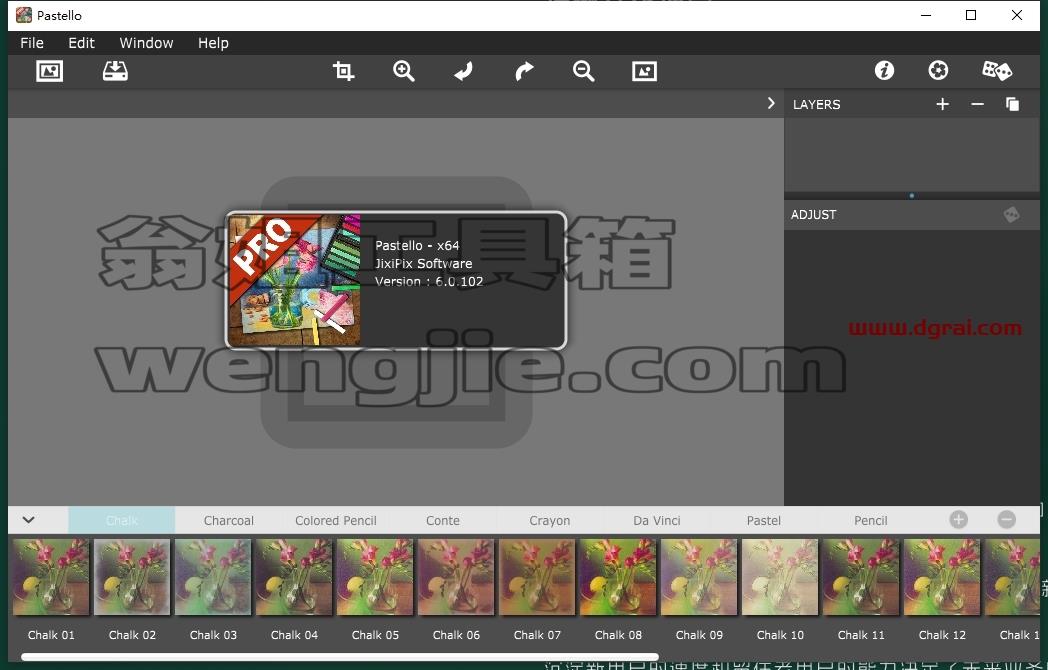Click the Pastello PRO splash image
Screen dimensions: 1048x670
(294, 280)
